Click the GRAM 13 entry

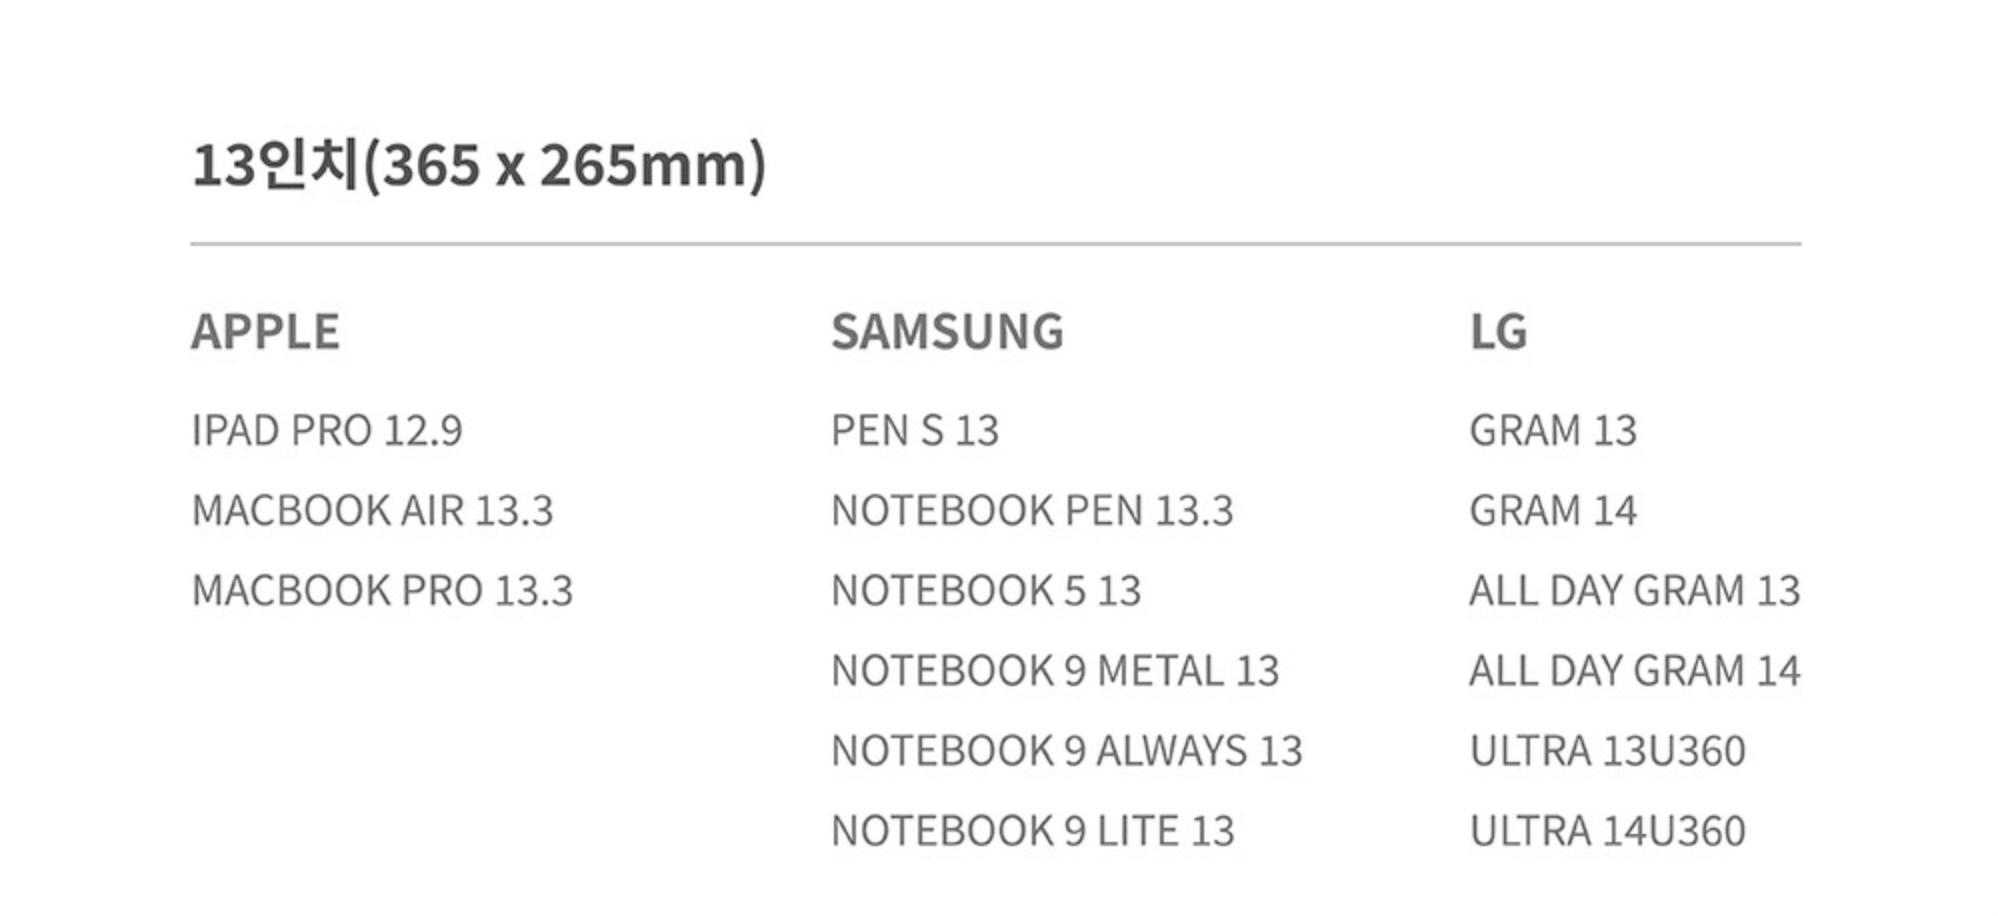click(x=1553, y=431)
